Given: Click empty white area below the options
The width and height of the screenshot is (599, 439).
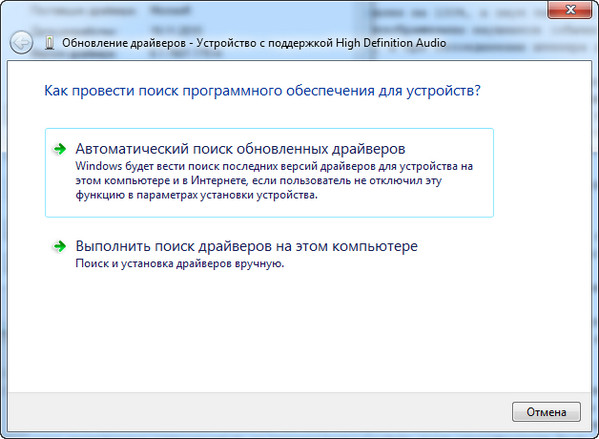Looking at the screenshot, I should (x=300, y=330).
